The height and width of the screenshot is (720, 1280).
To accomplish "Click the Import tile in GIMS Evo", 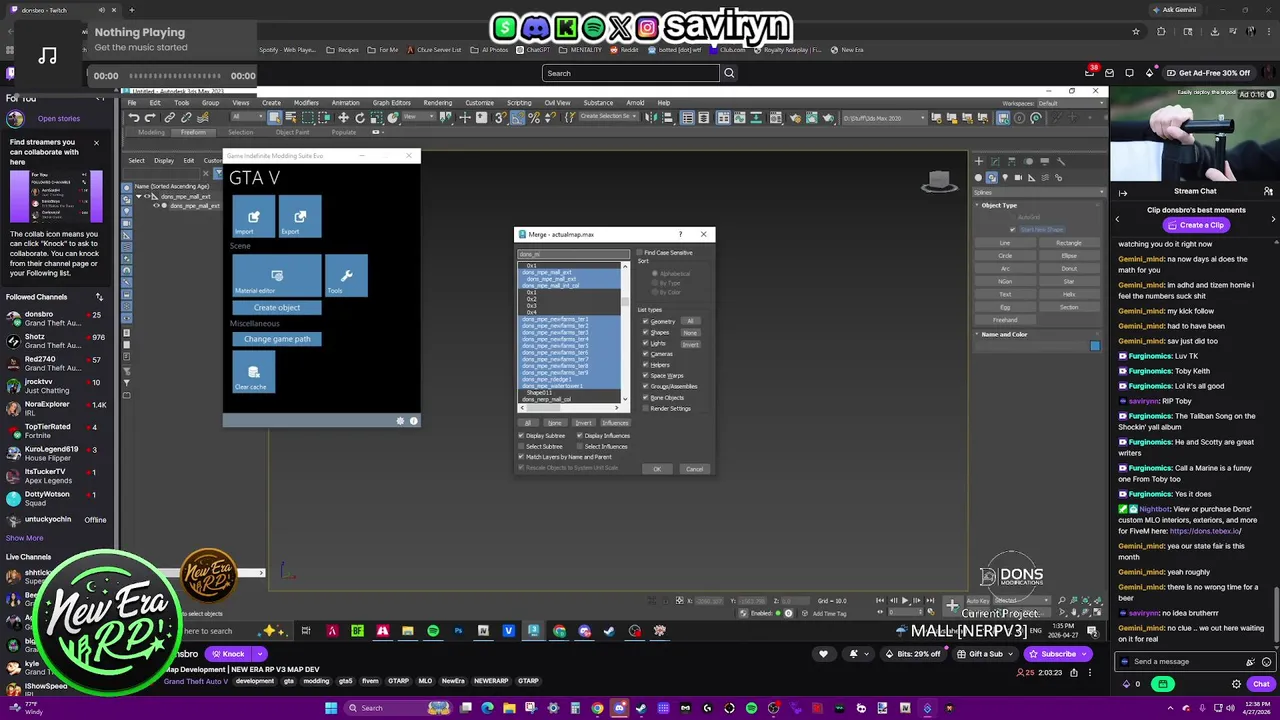I will click(x=254, y=217).
